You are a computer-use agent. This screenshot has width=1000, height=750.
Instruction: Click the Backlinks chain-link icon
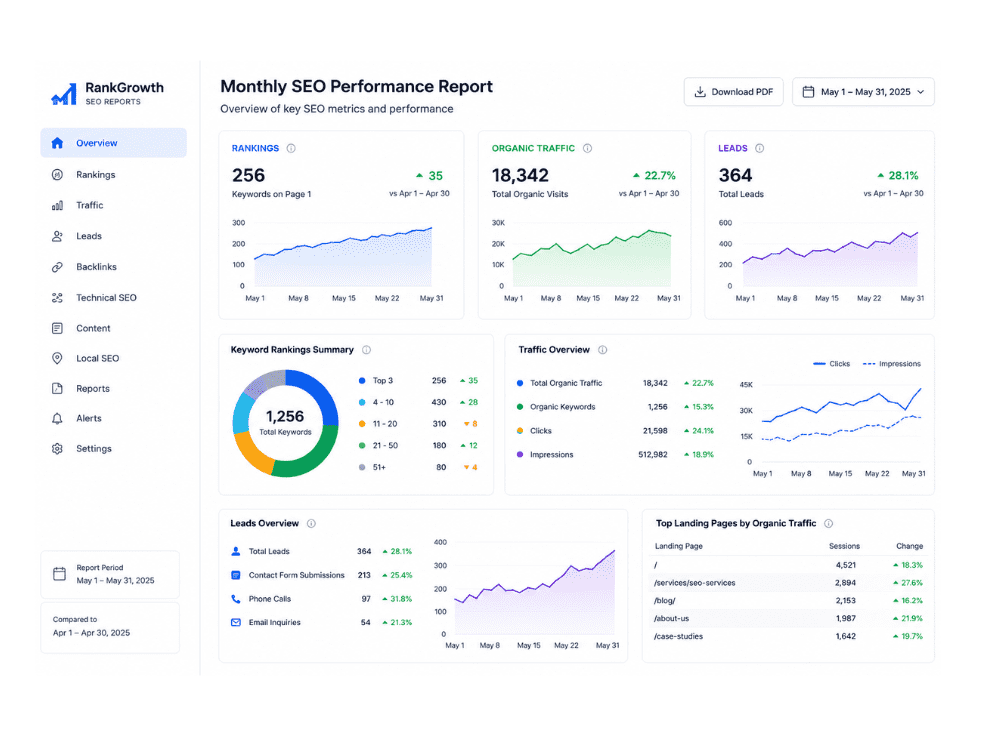(x=57, y=267)
